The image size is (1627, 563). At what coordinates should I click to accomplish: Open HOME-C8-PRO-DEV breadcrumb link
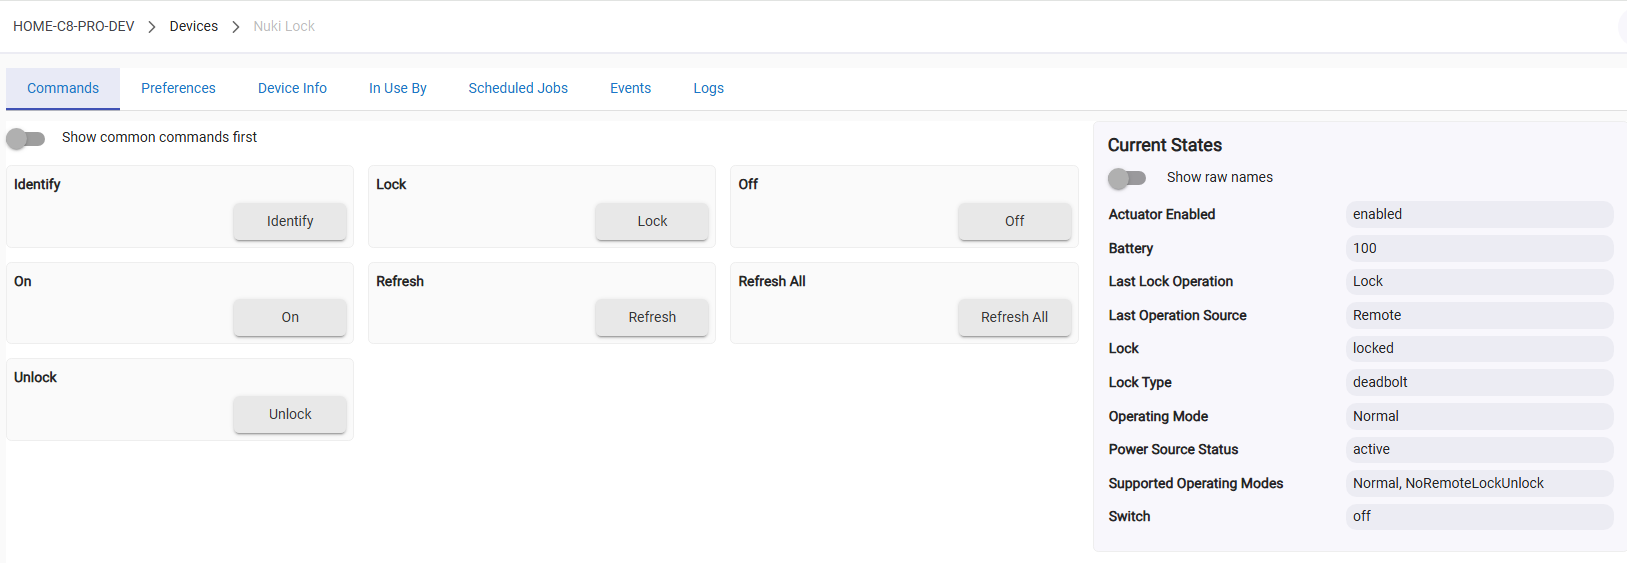click(x=74, y=26)
